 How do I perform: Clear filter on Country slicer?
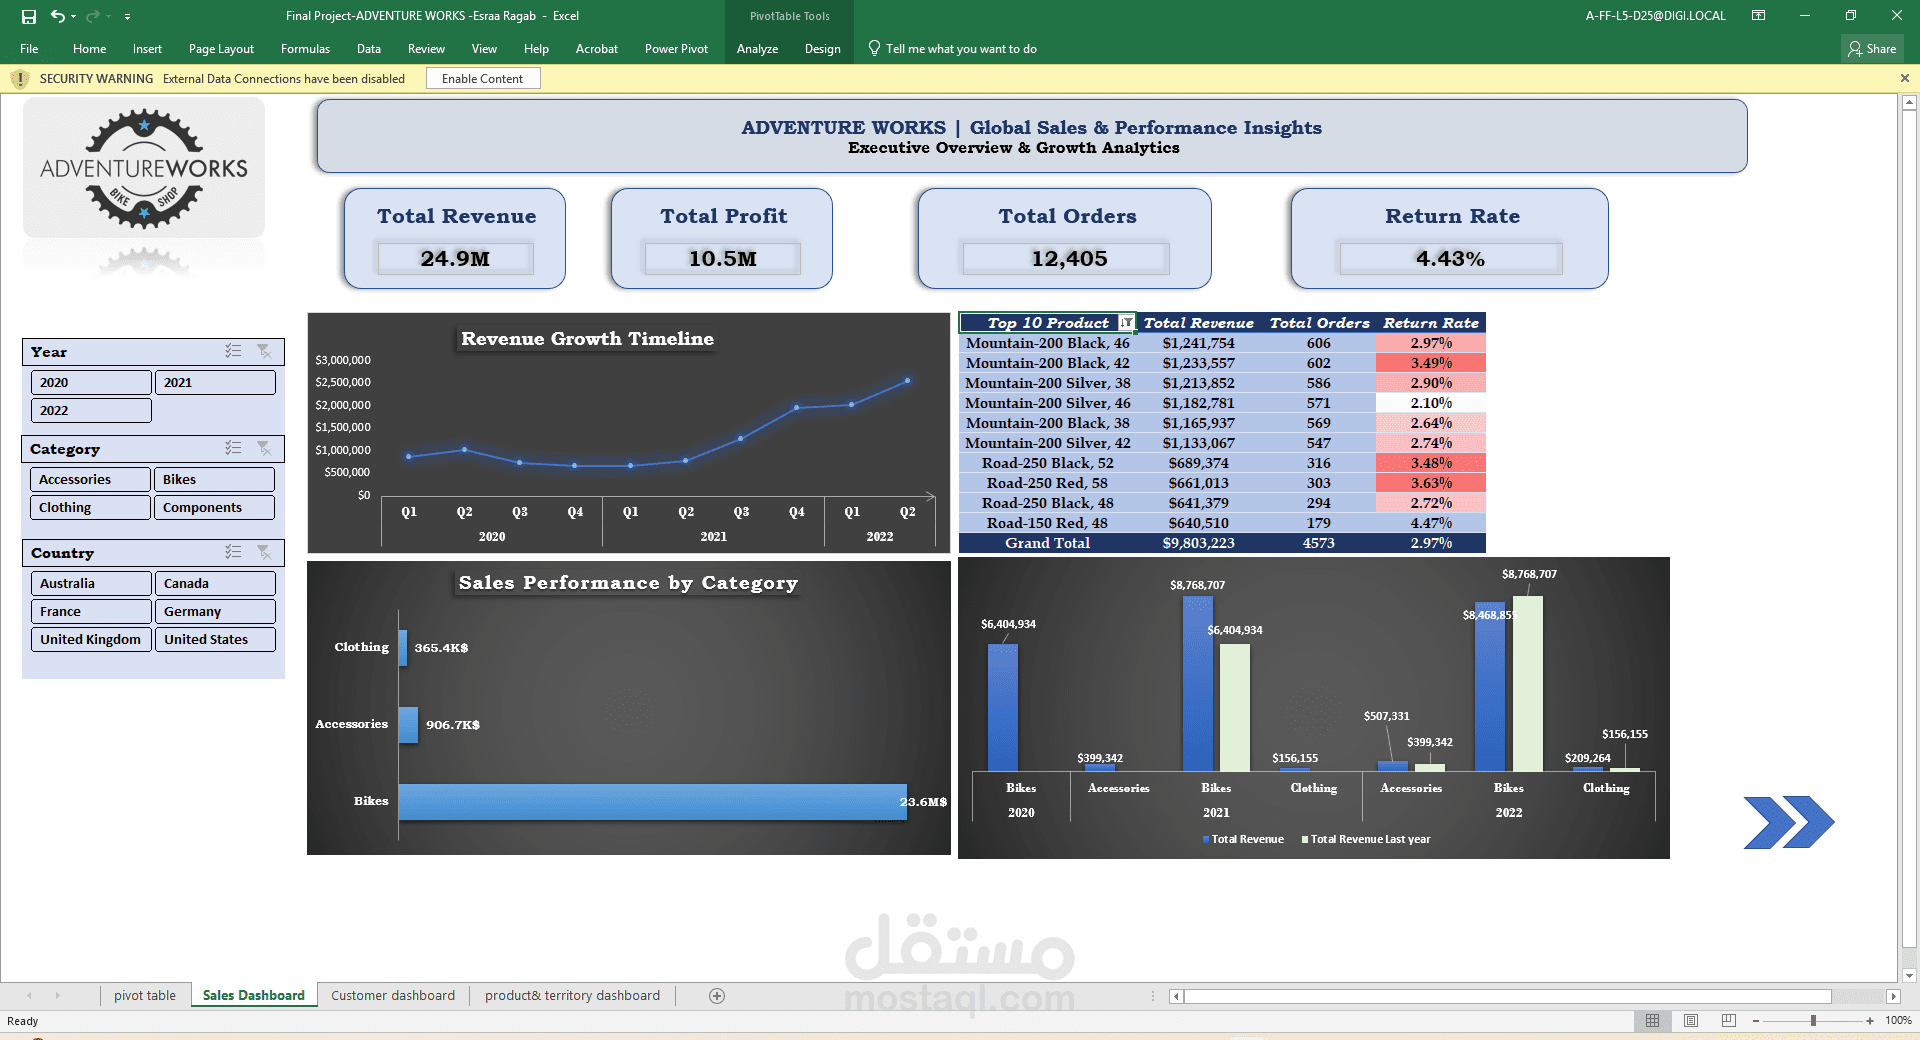[x=264, y=552]
